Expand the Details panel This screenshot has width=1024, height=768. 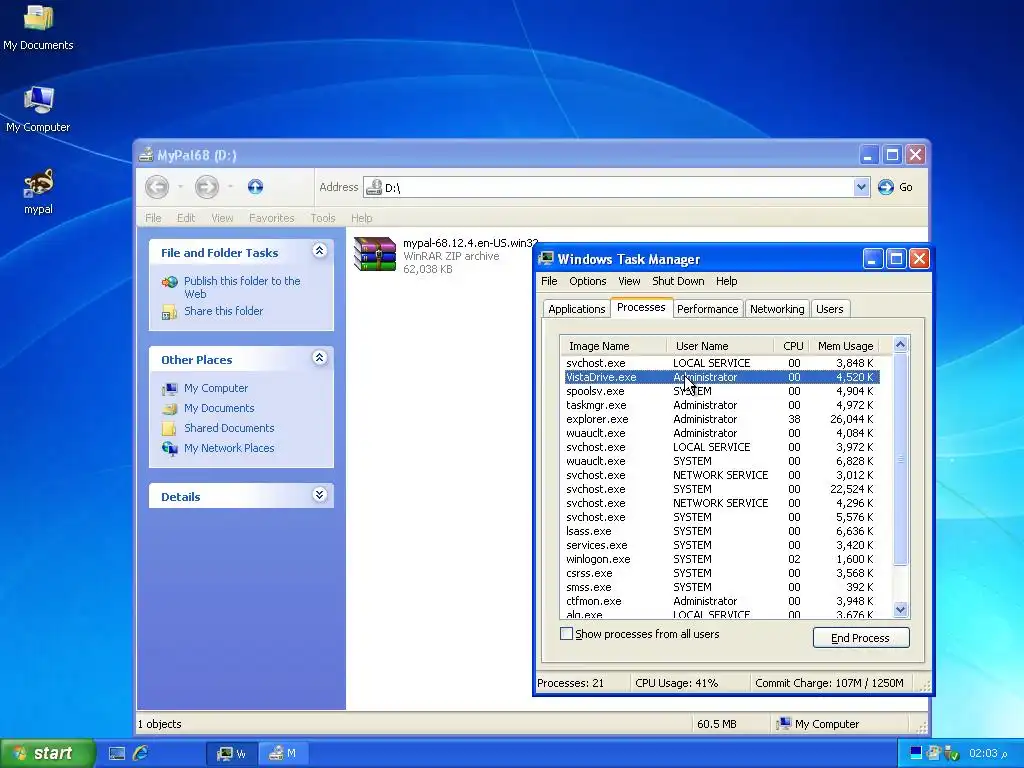coord(319,494)
